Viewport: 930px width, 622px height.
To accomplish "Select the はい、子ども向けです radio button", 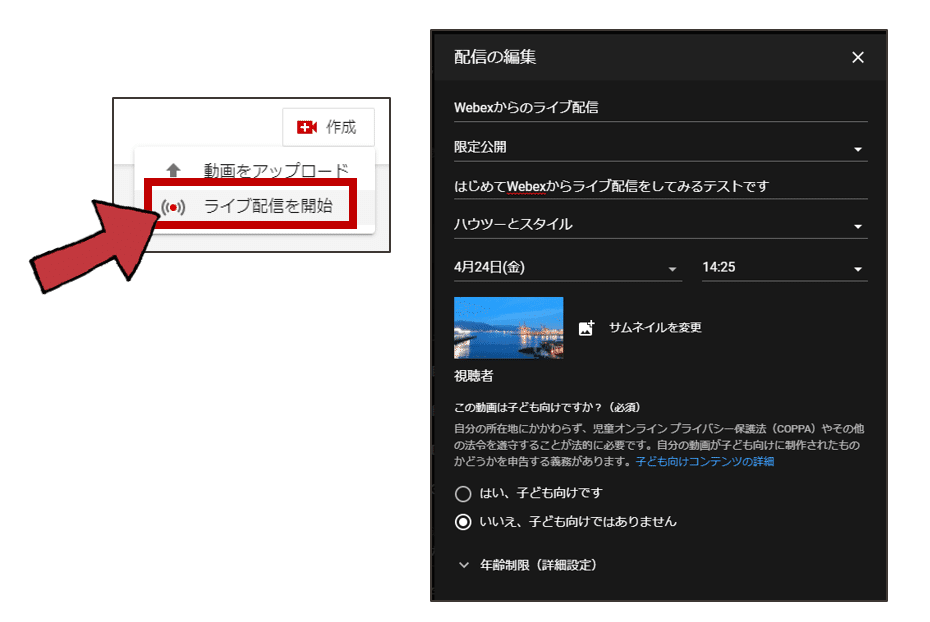I will coord(461,493).
